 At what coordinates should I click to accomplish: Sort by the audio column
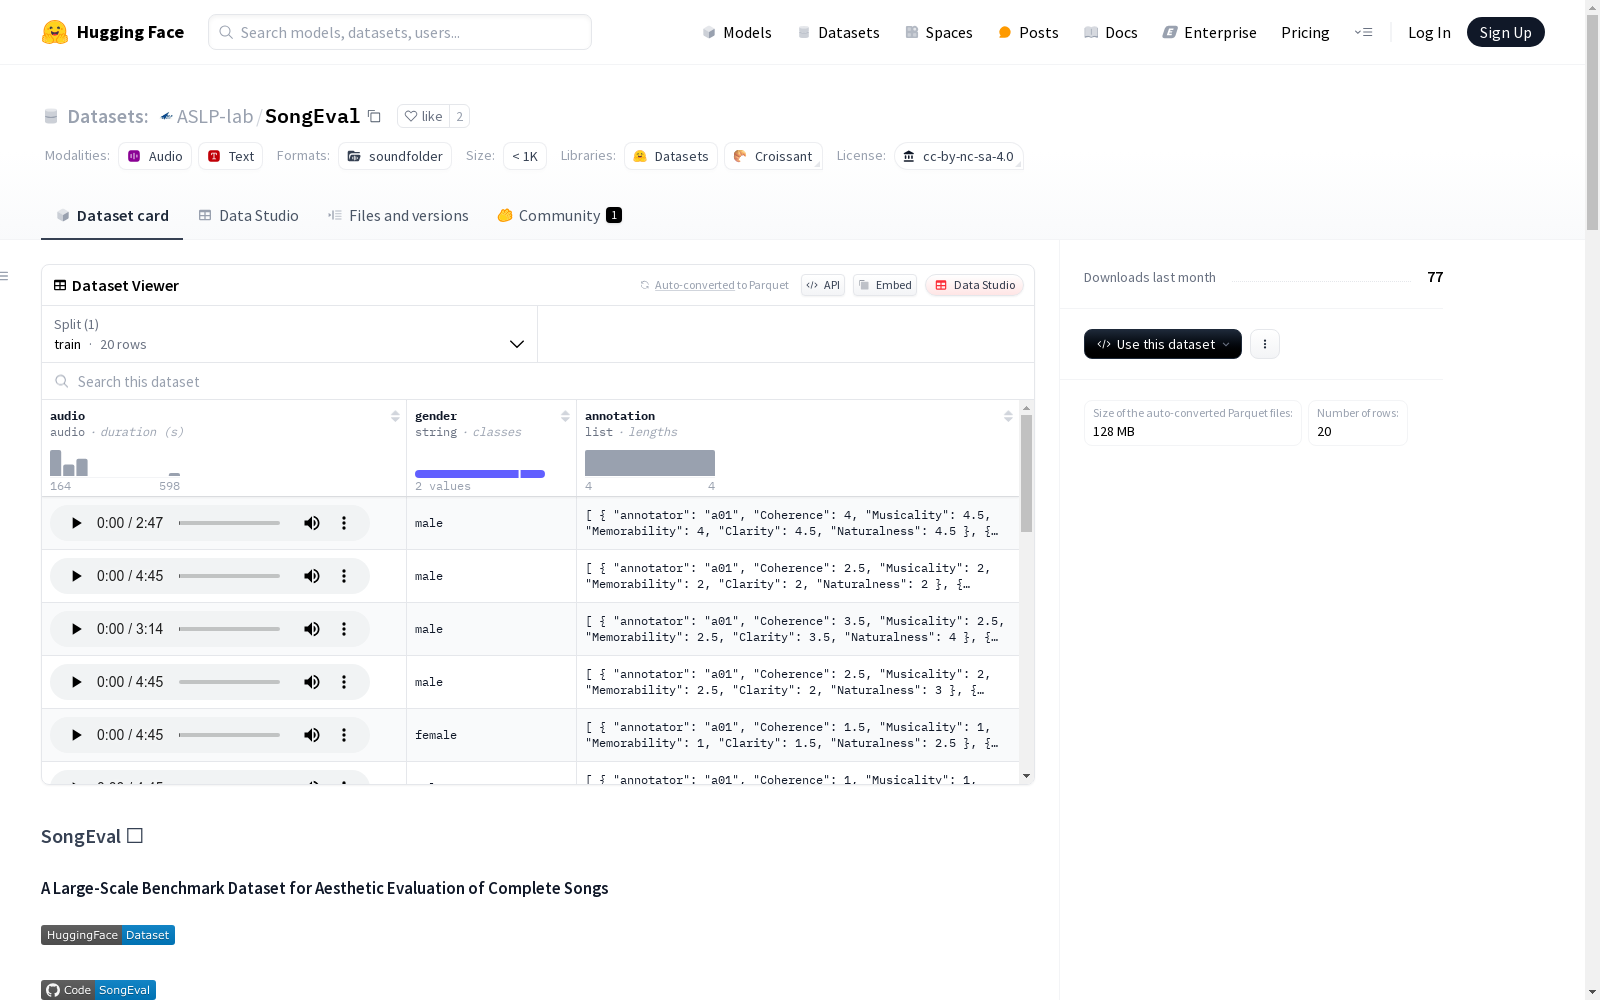(395, 416)
